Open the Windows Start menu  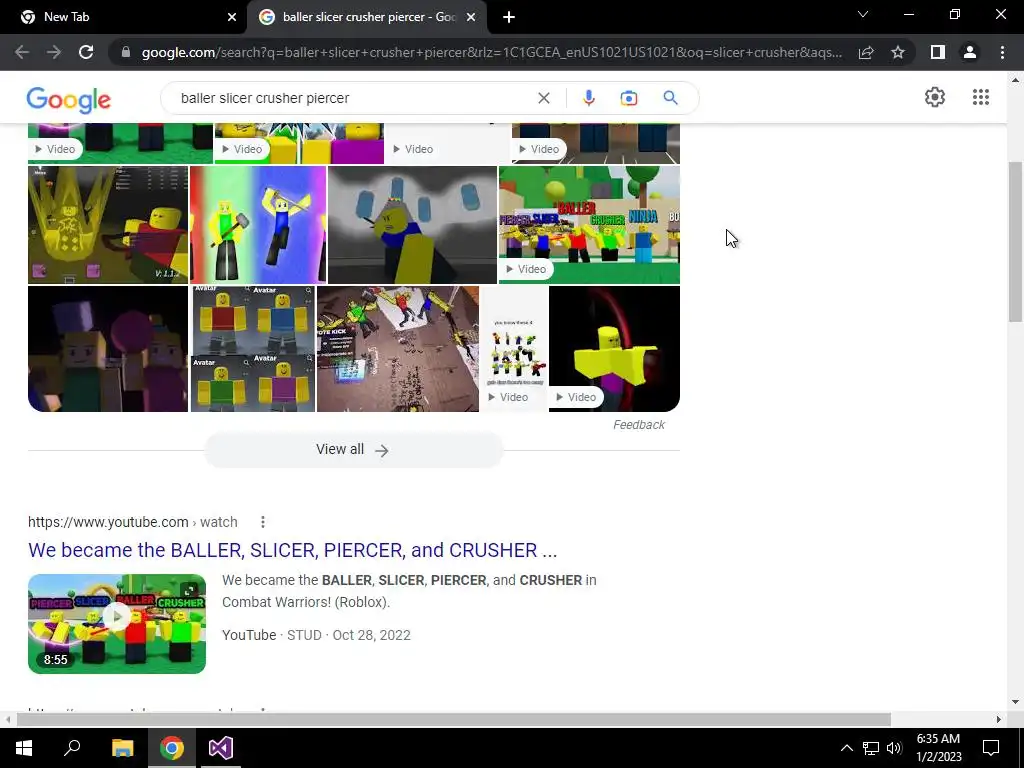click(24, 748)
